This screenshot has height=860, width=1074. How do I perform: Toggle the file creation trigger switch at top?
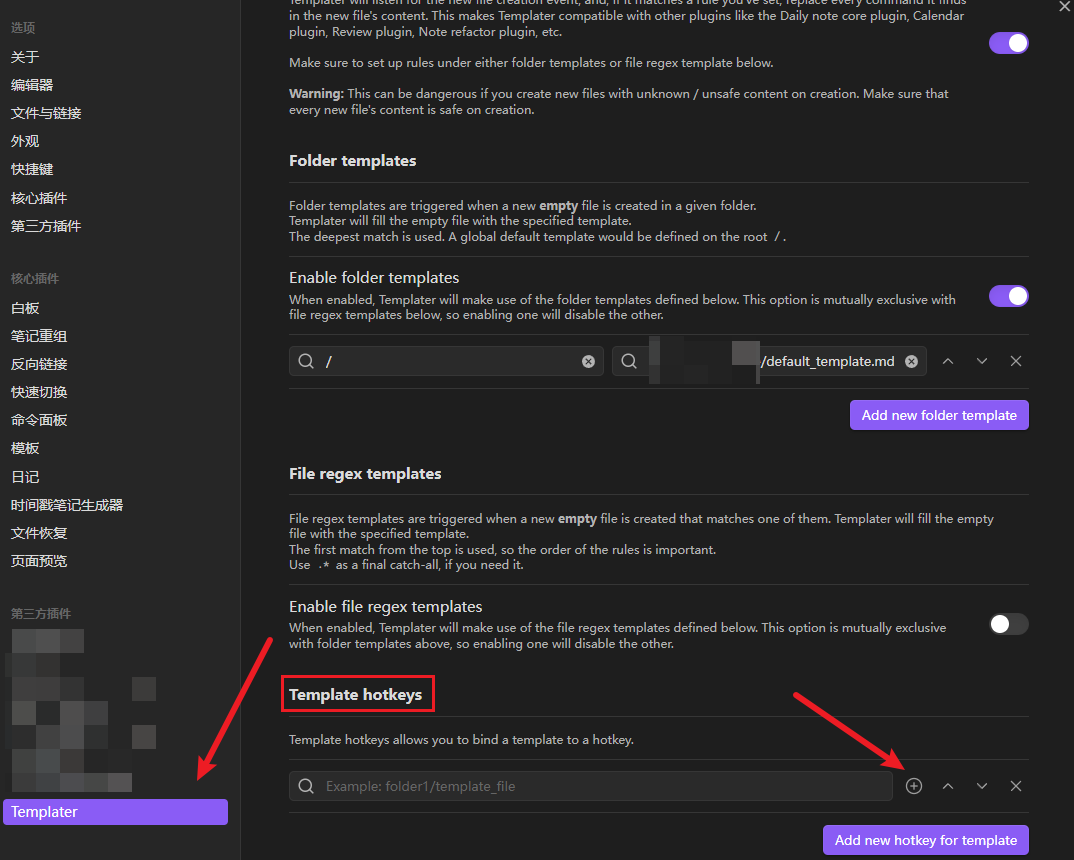[1008, 43]
